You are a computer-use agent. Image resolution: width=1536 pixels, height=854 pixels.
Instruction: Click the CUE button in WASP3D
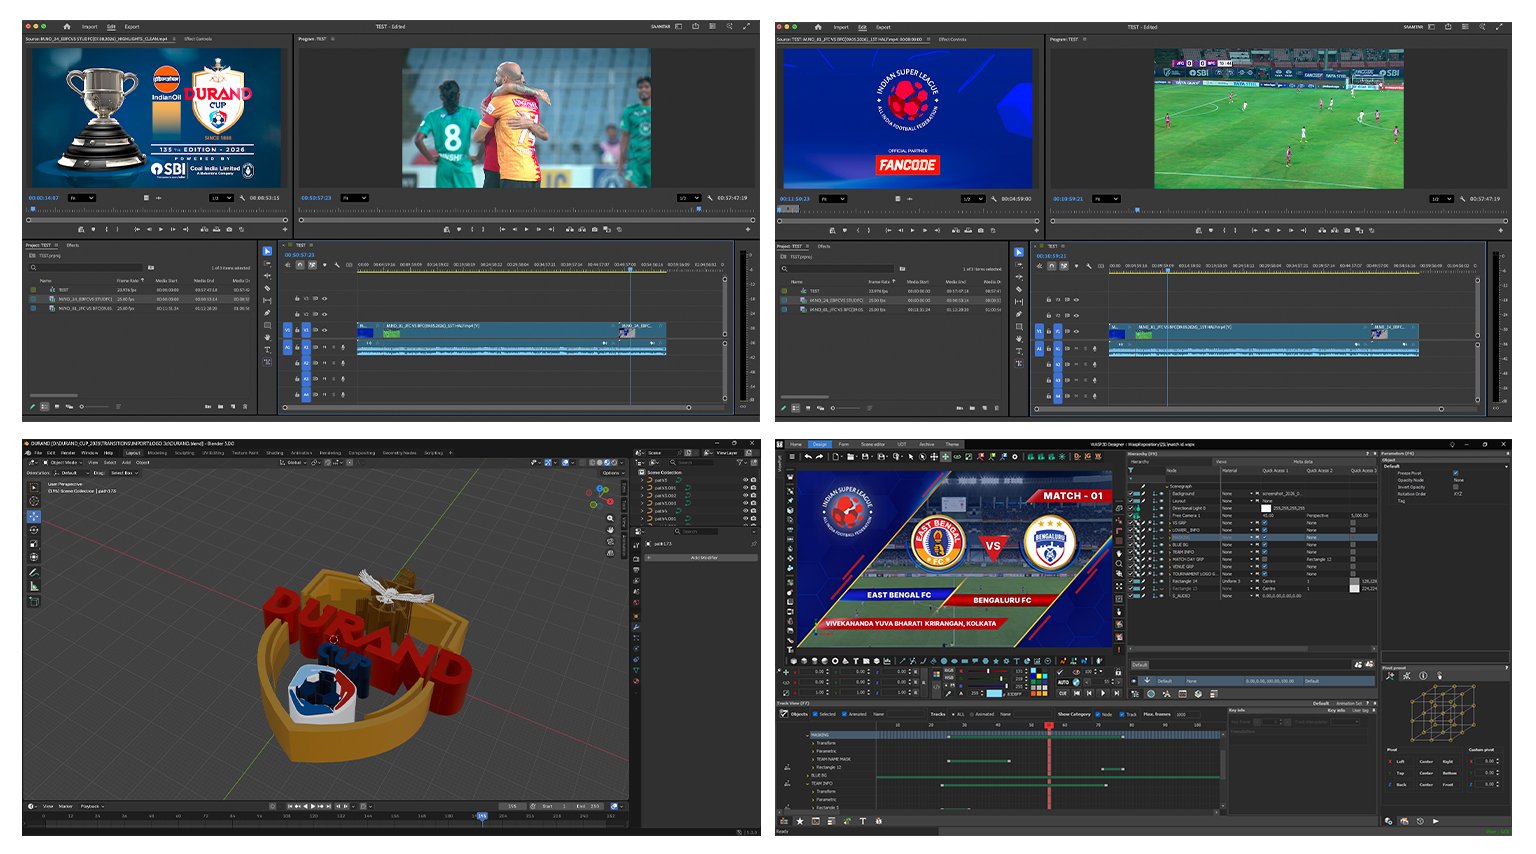point(1063,693)
